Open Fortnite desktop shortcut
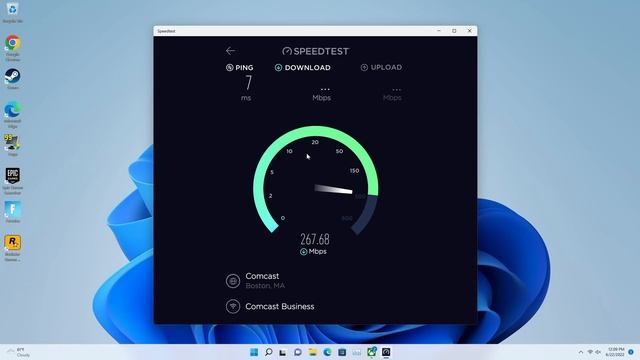Image resolution: width=640 pixels, height=360 pixels. (12, 212)
